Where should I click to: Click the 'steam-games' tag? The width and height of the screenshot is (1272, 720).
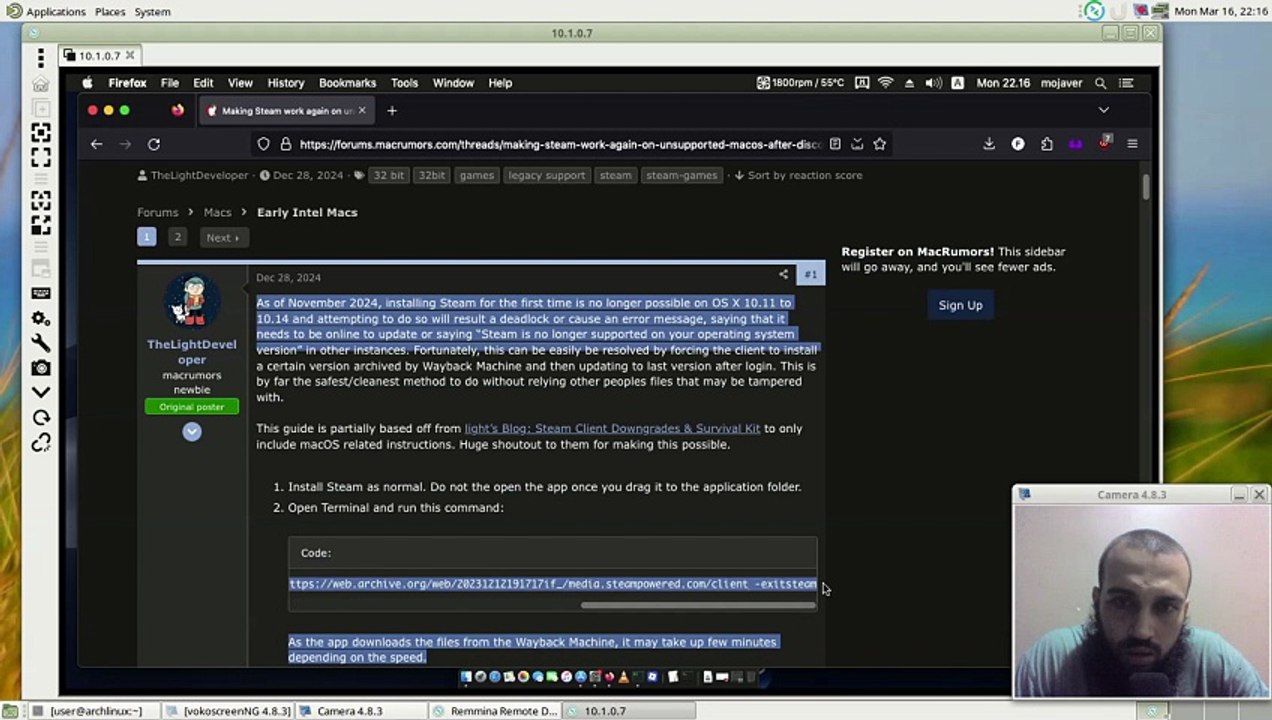point(681,175)
